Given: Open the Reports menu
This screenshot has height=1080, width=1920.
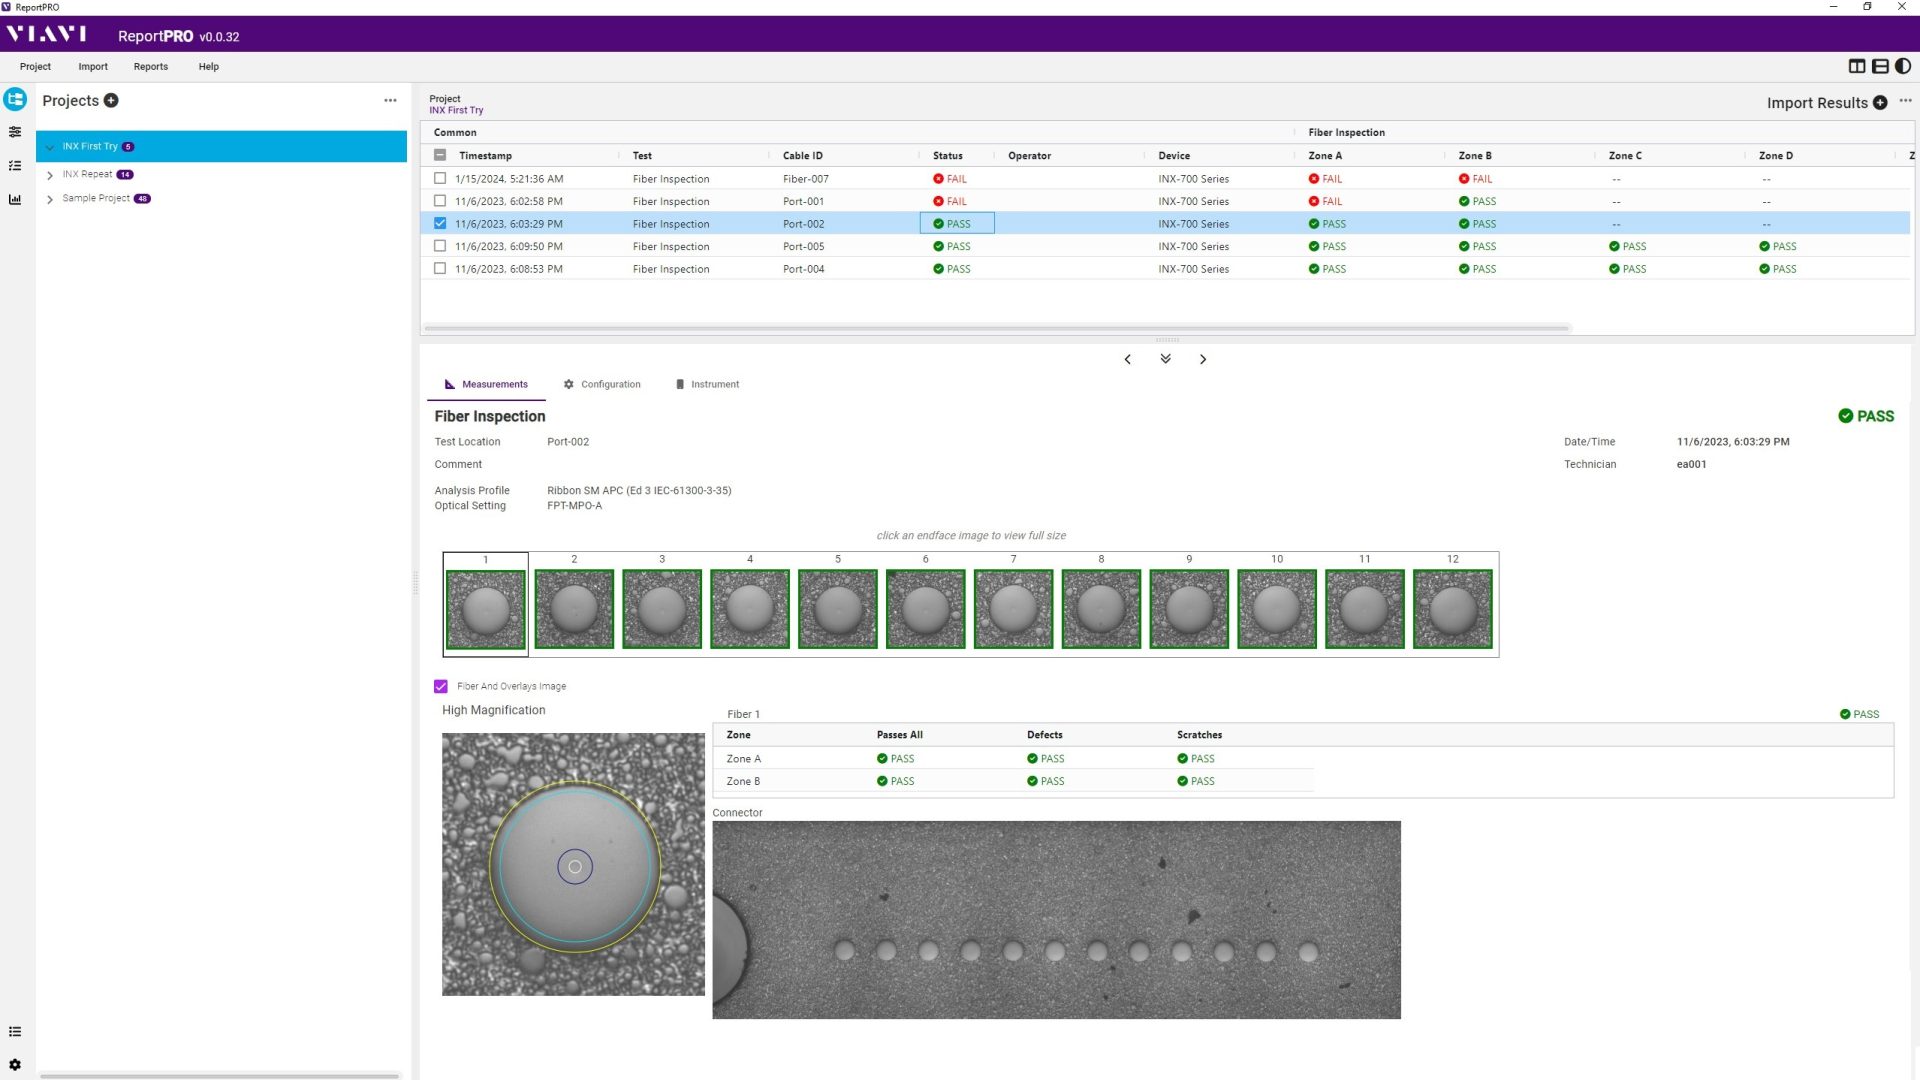Looking at the screenshot, I should click(x=151, y=67).
